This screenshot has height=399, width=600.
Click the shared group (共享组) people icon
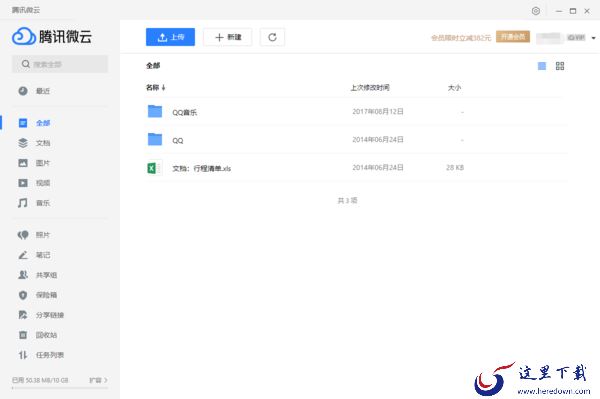click(23, 275)
